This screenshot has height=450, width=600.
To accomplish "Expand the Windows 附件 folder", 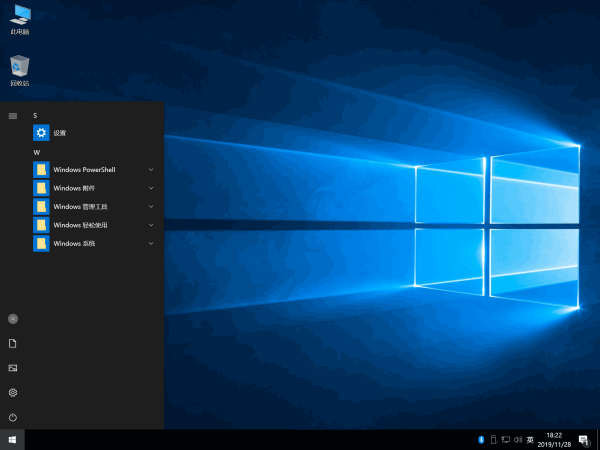I will point(151,188).
